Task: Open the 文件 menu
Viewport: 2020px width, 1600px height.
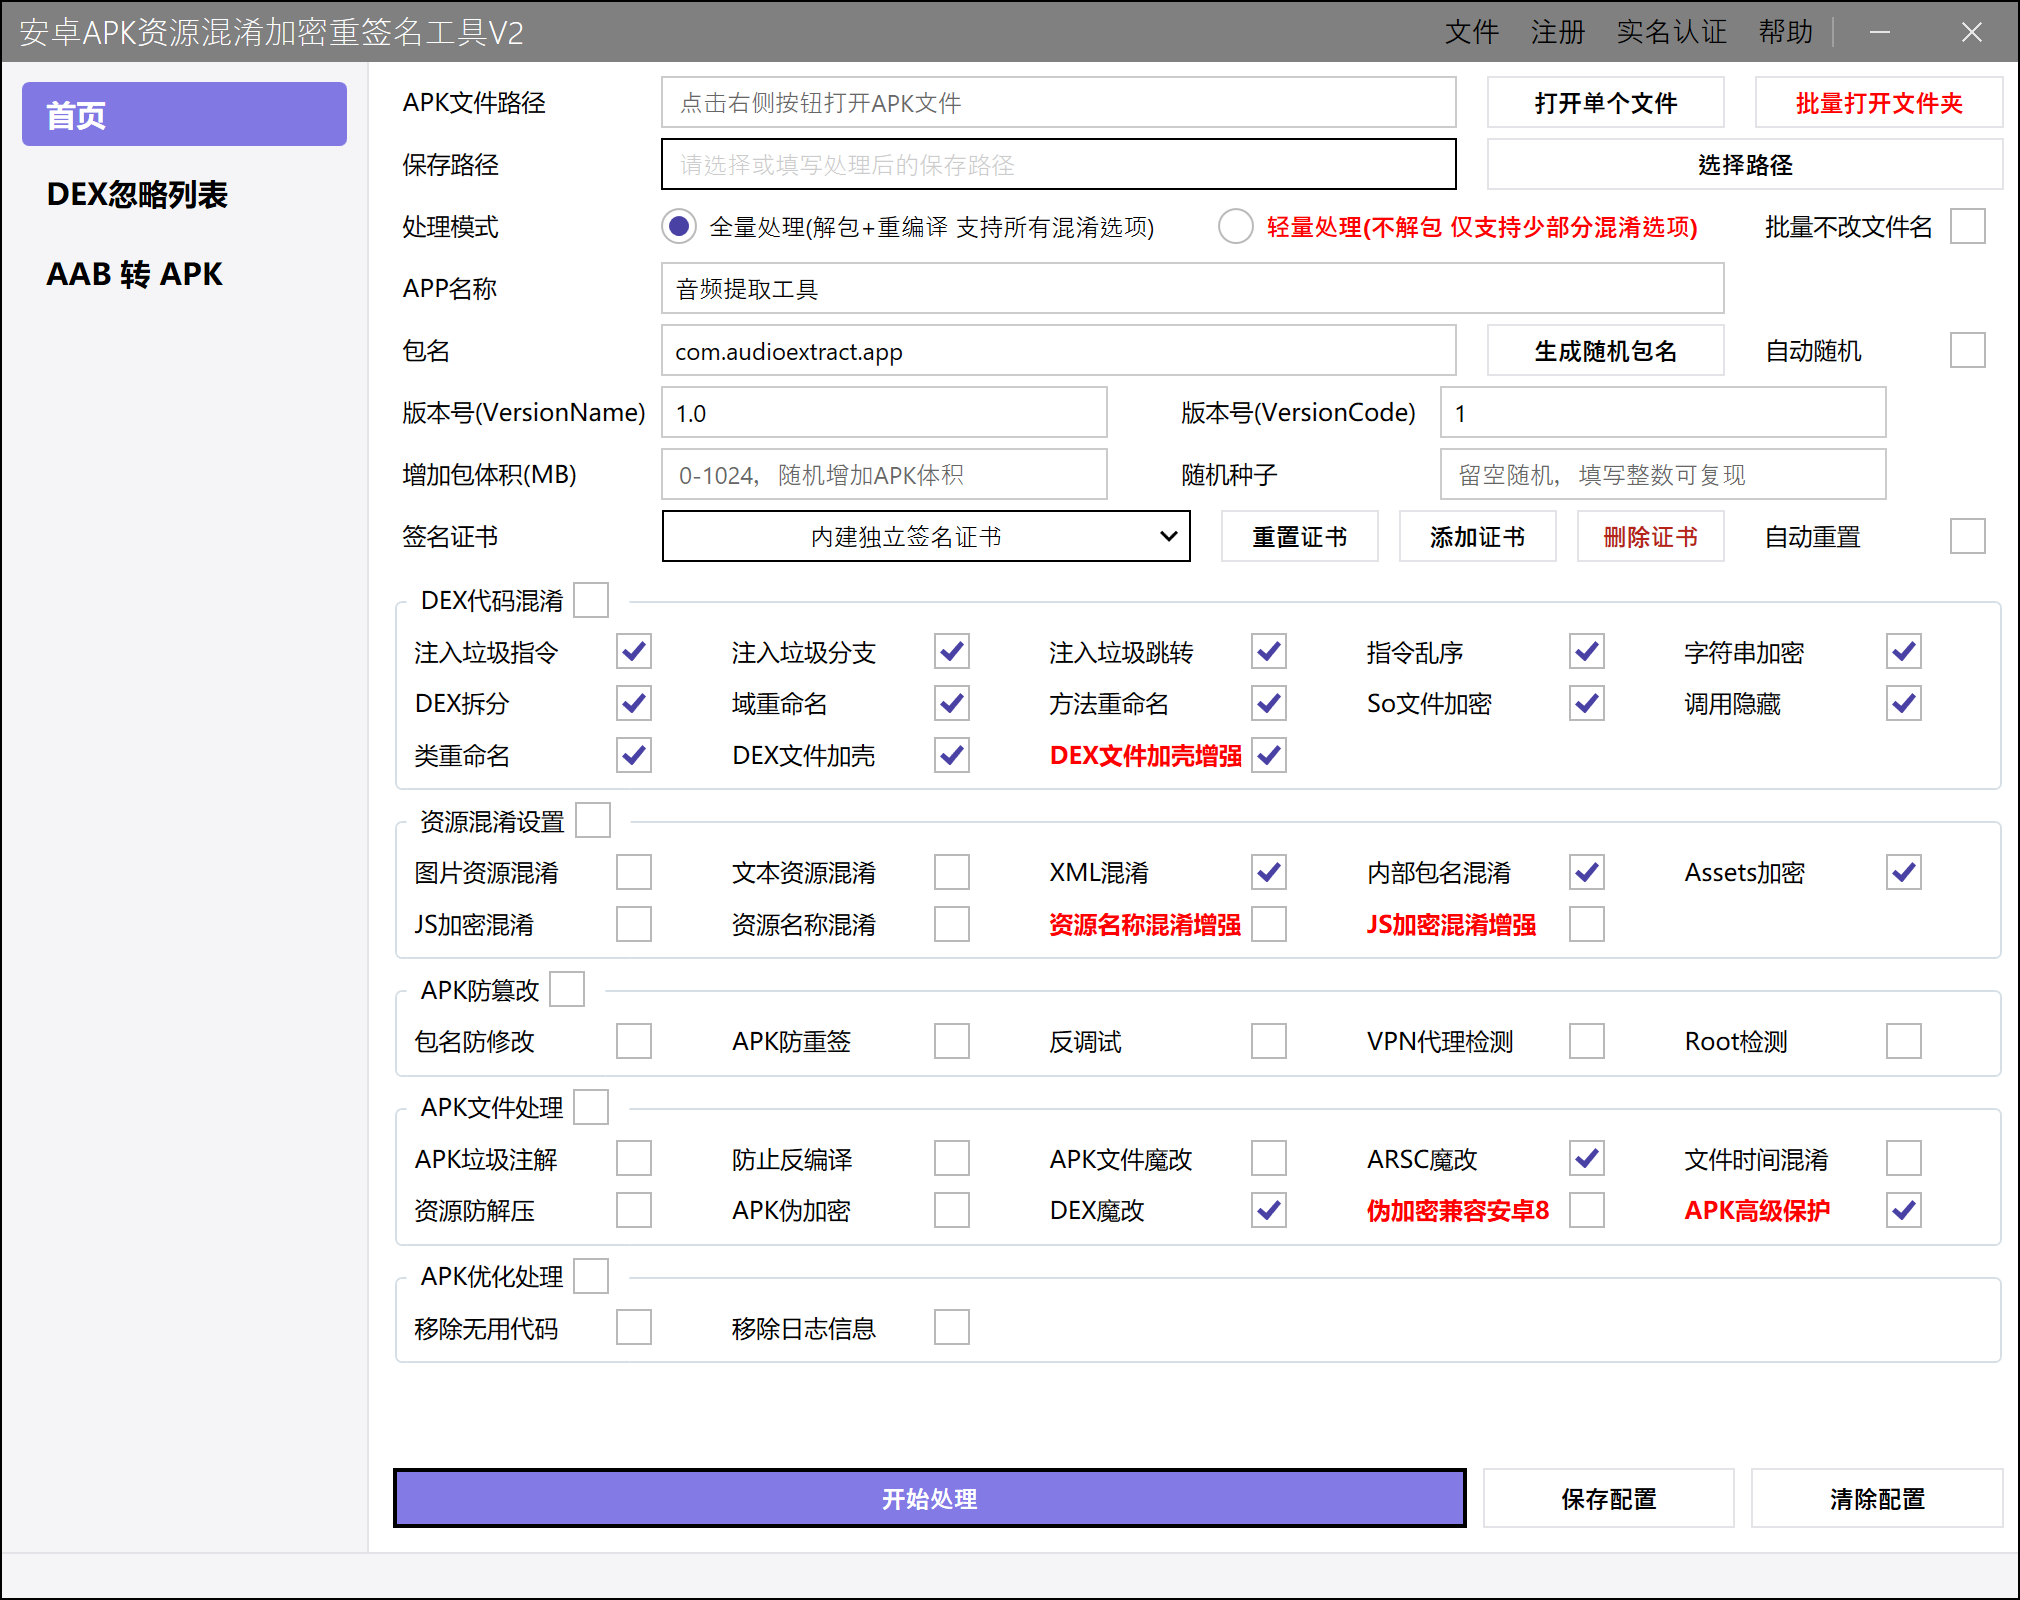Action: click(1471, 32)
